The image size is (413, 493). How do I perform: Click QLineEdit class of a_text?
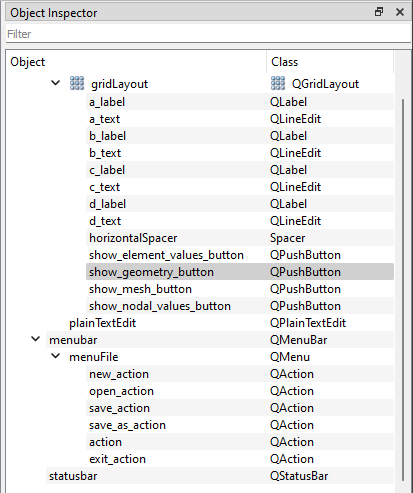point(295,119)
